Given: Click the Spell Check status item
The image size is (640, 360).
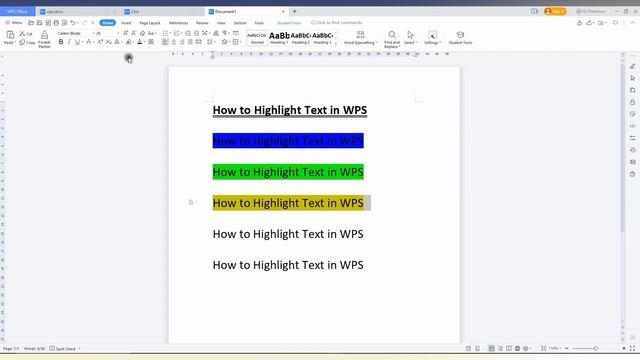Looking at the screenshot, I should (64, 349).
